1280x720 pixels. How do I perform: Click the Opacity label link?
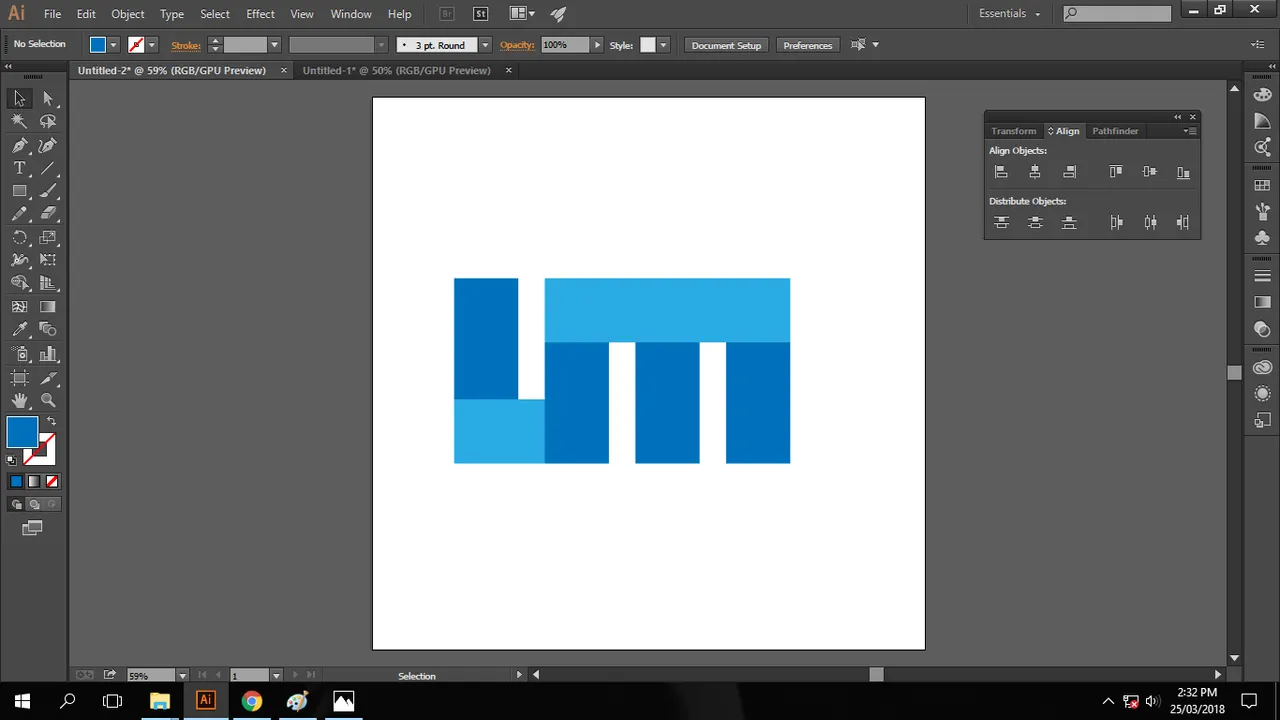(x=517, y=45)
